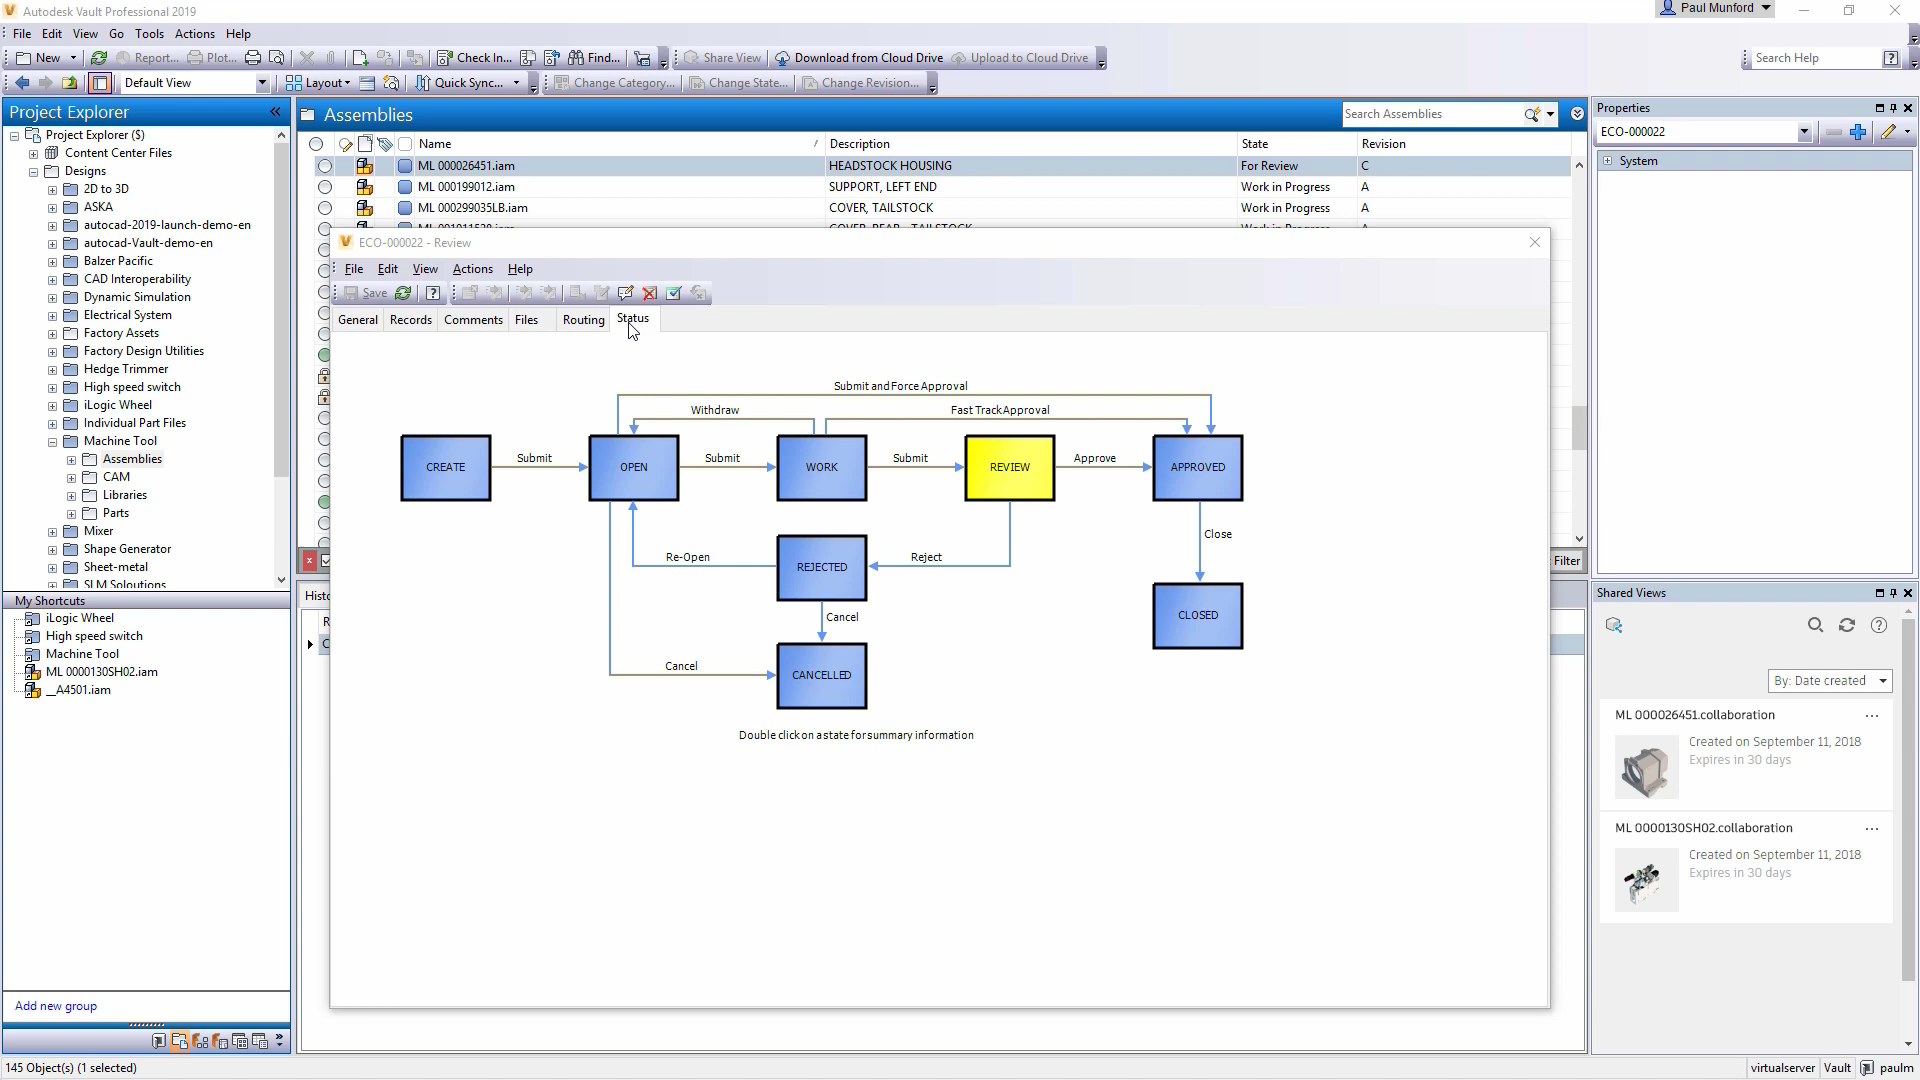Toggle the preview pane layout icon

(x=99, y=83)
